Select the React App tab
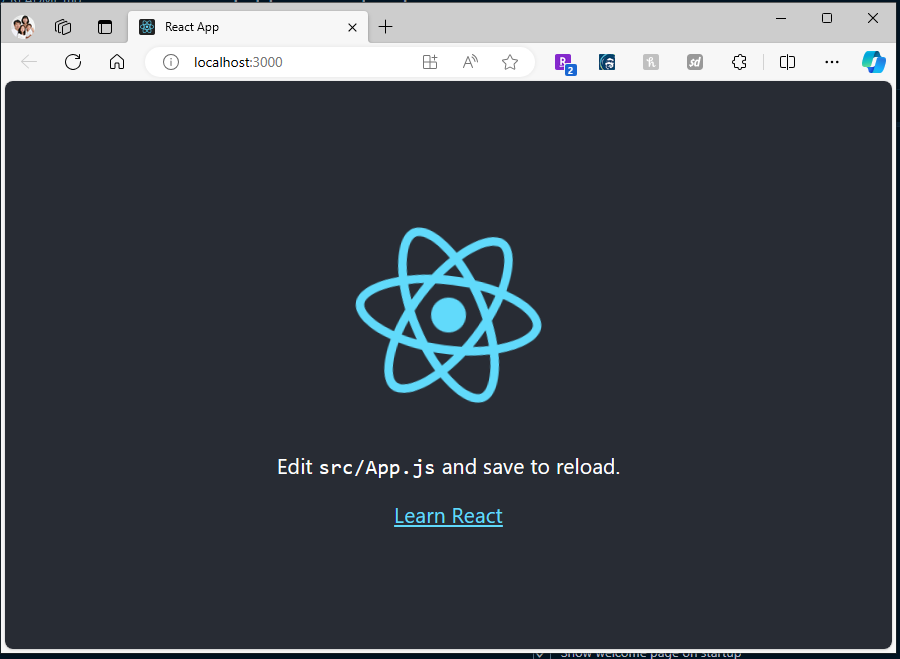This screenshot has height=659, width=900. coord(248,27)
